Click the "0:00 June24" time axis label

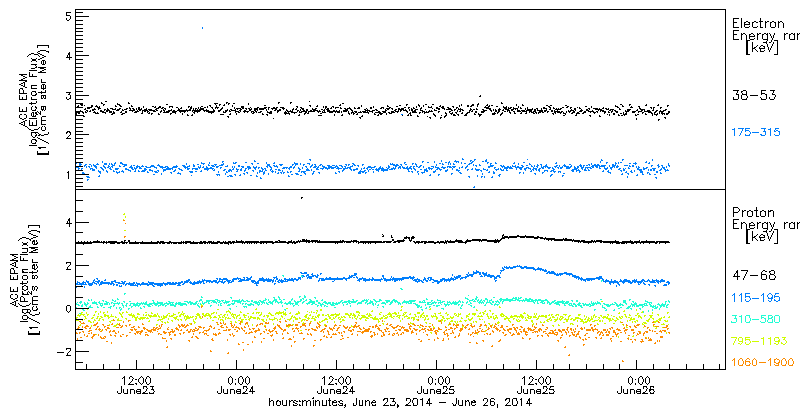[236, 386]
